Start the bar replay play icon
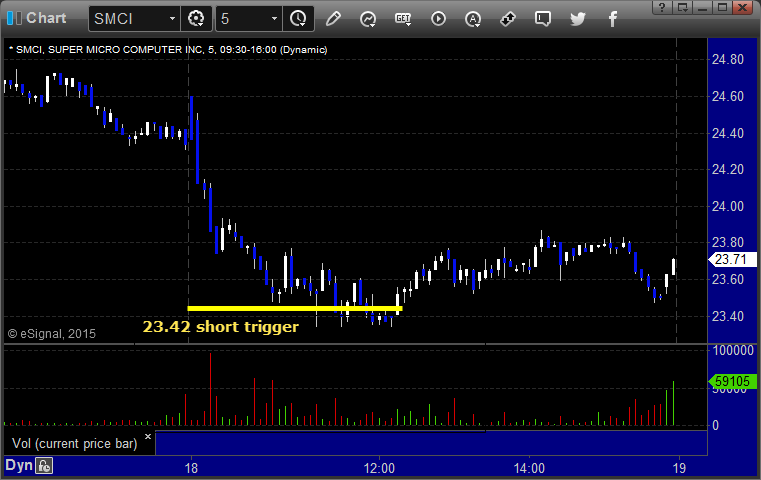Viewport: 761px width, 480px height. pyautogui.click(x=438, y=19)
